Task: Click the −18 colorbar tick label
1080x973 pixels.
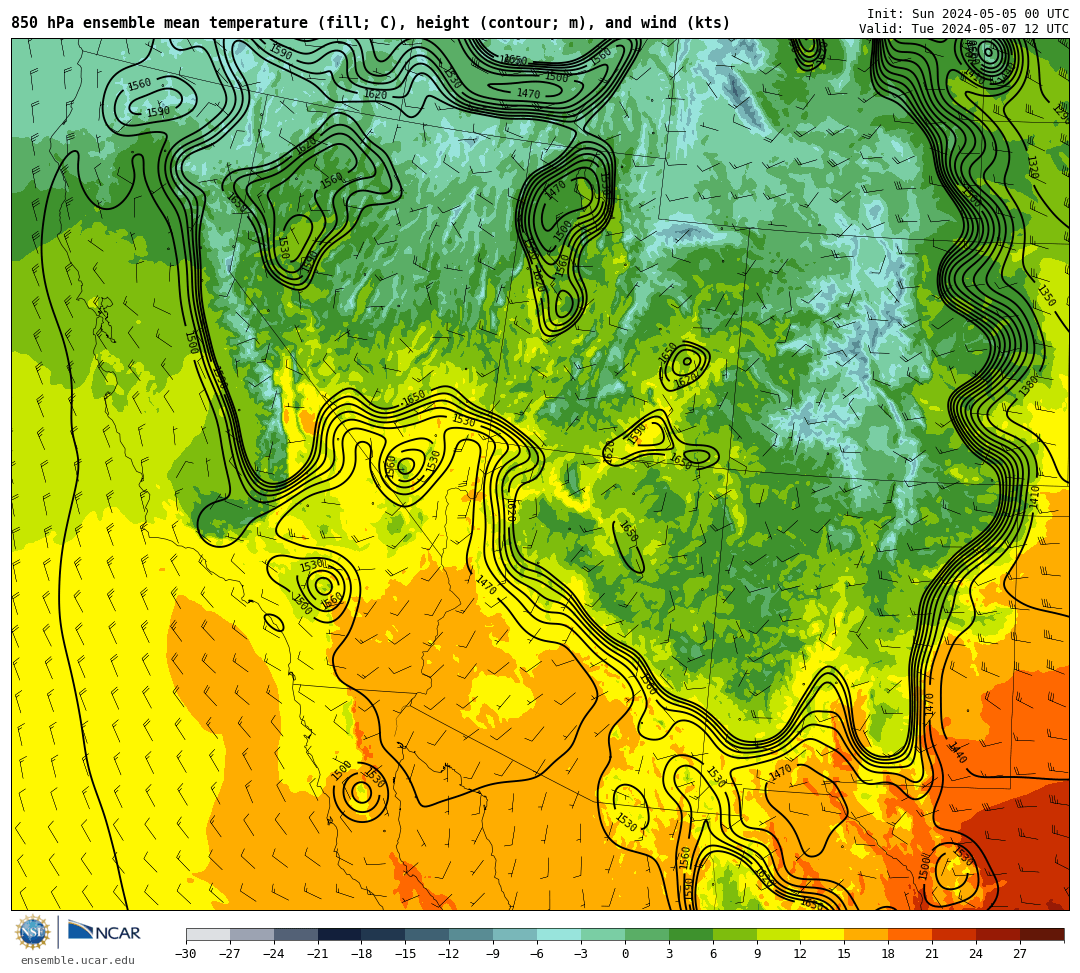Action: pos(362,954)
